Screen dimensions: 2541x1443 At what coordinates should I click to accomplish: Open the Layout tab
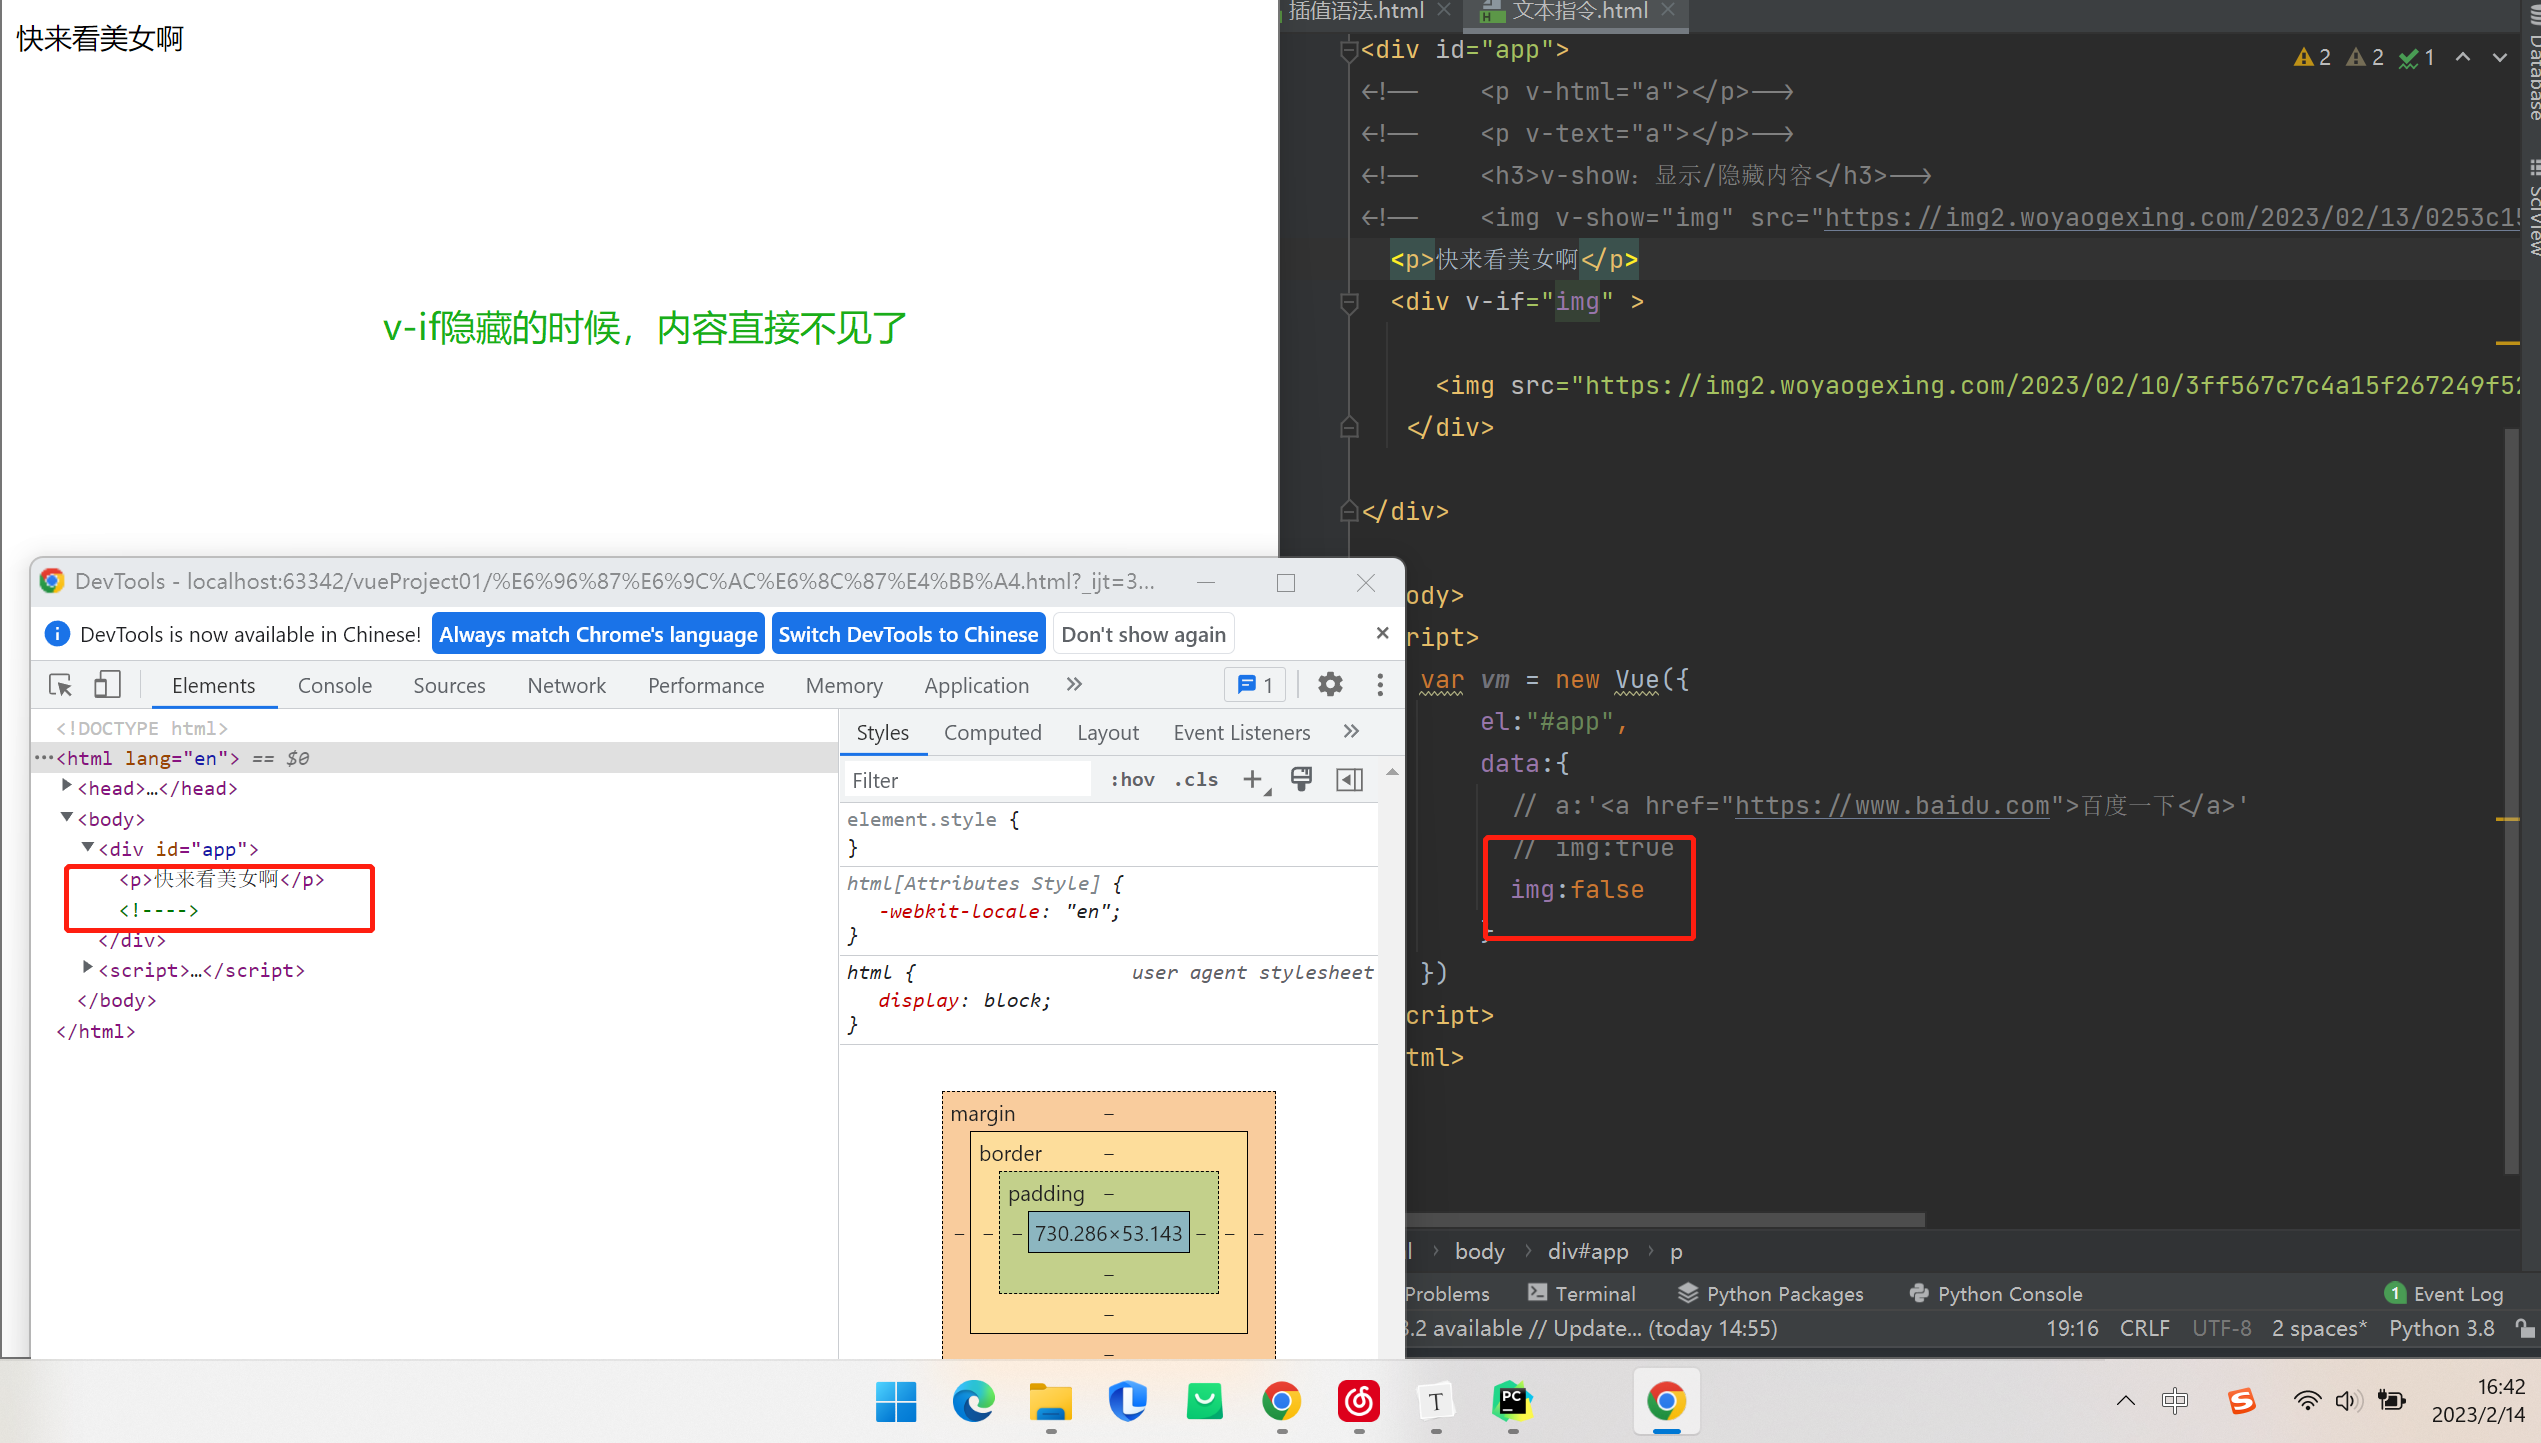[x=1108, y=733]
